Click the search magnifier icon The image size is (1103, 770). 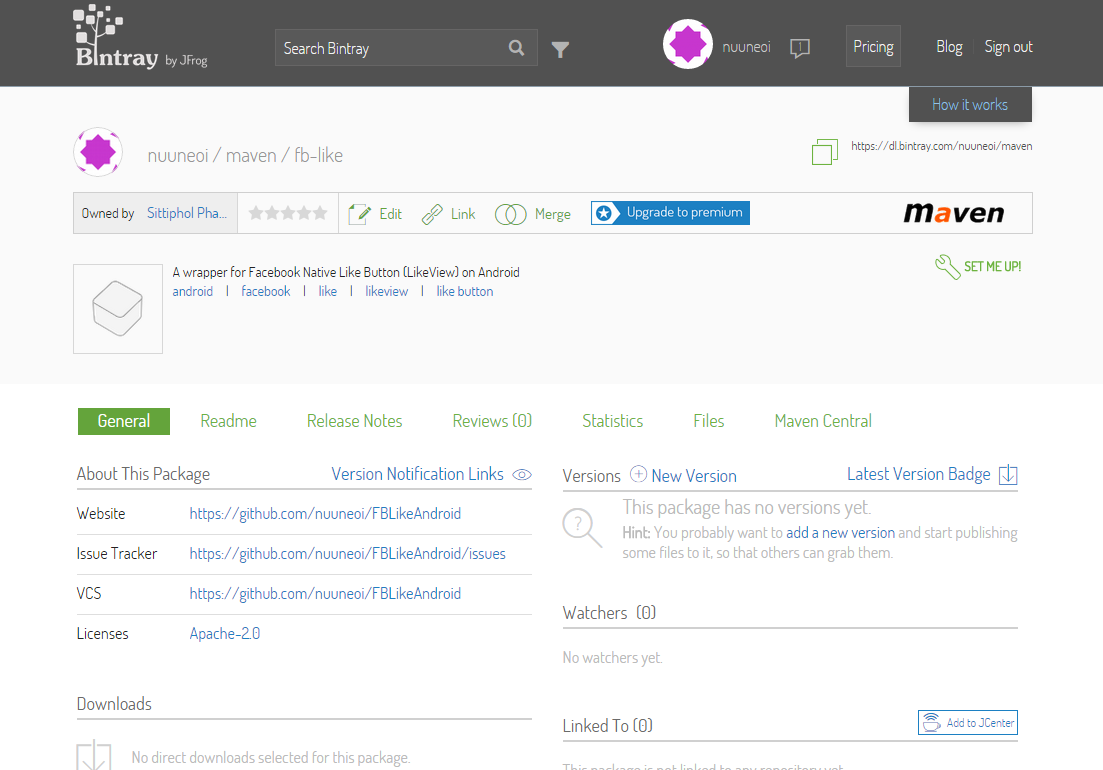click(x=516, y=48)
